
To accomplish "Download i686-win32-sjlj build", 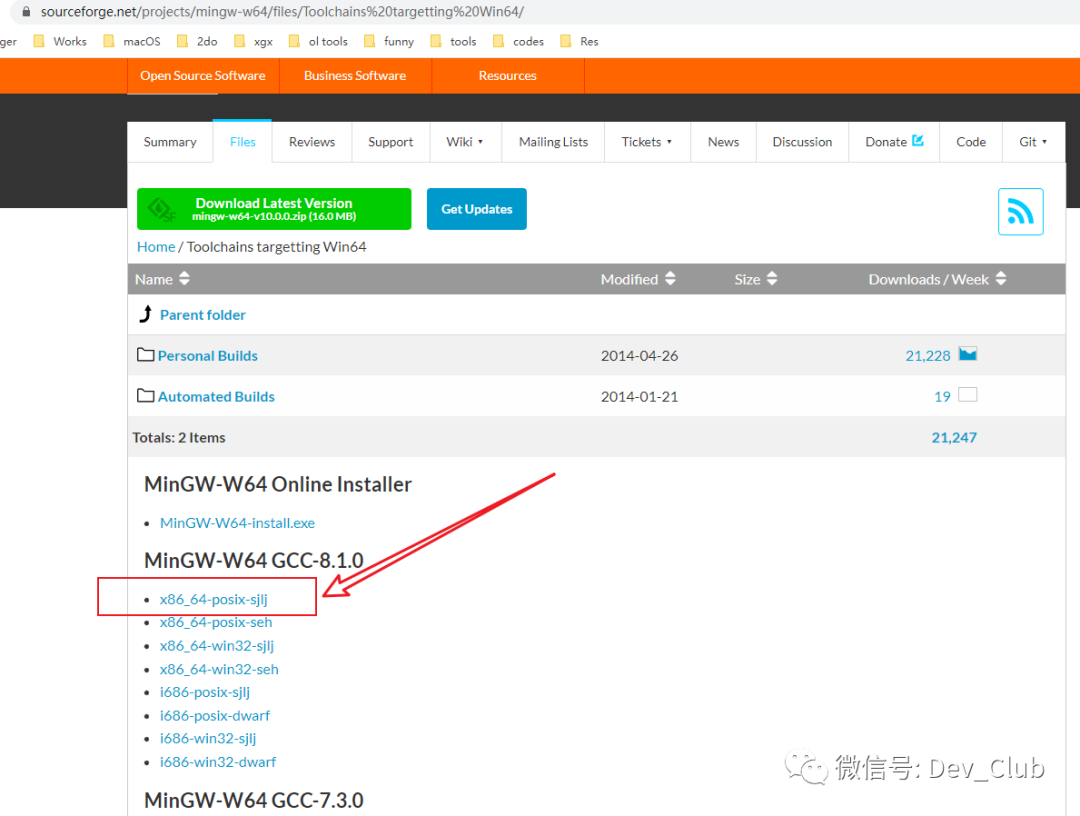I will [x=207, y=738].
